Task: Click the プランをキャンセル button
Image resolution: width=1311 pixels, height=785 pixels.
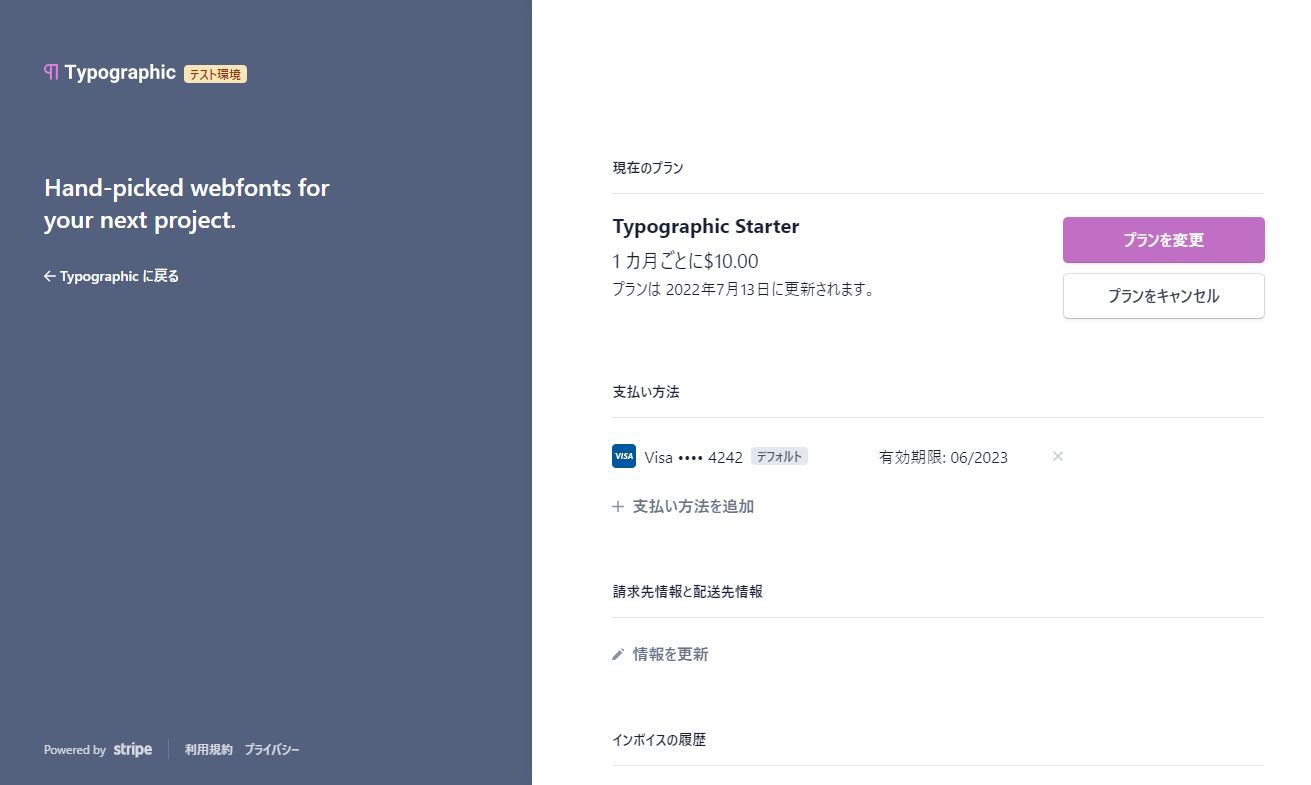Action: pyautogui.click(x=1164, y=296)
